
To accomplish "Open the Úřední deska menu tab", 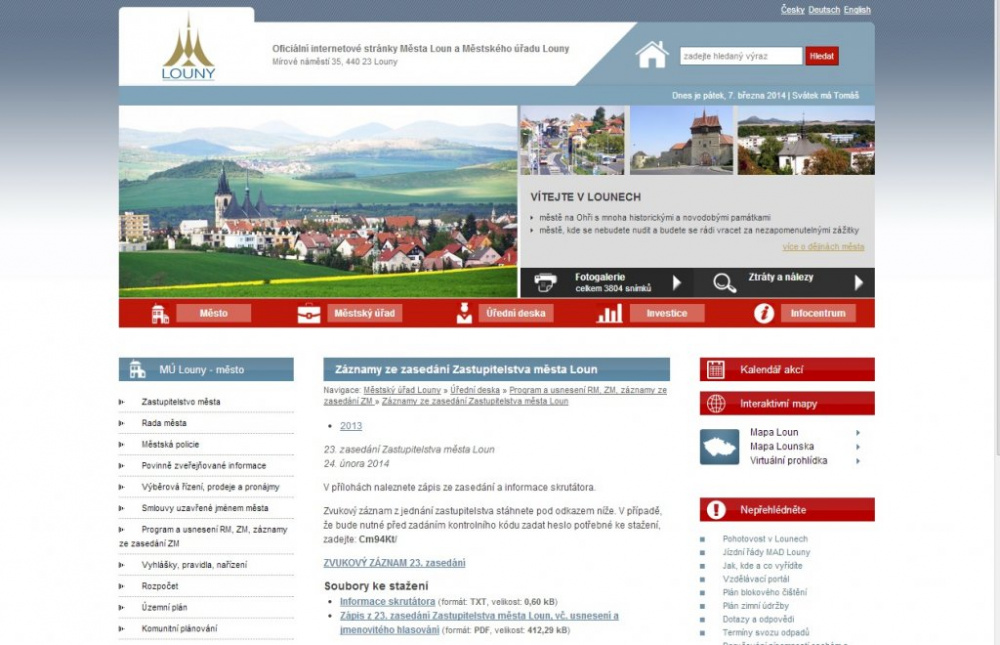I will click(515, 313).
